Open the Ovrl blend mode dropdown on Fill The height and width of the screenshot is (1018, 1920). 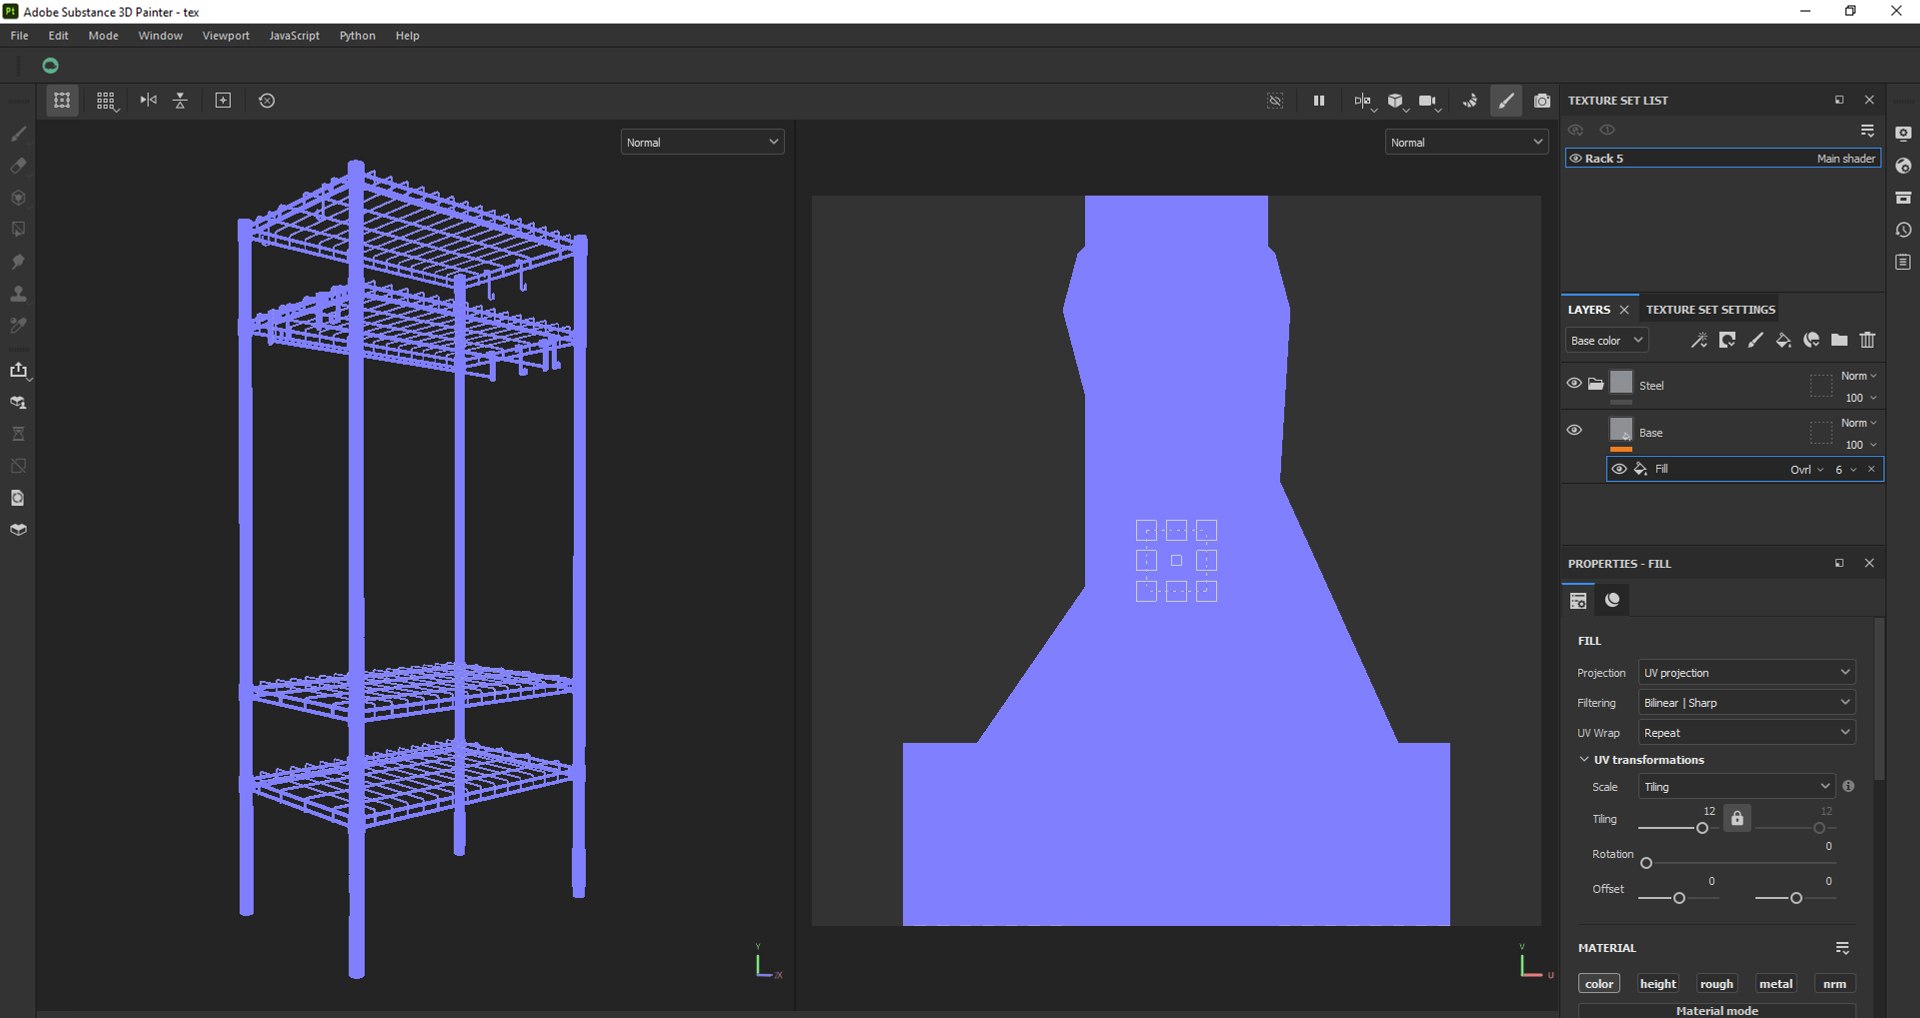pos(1806,470)
